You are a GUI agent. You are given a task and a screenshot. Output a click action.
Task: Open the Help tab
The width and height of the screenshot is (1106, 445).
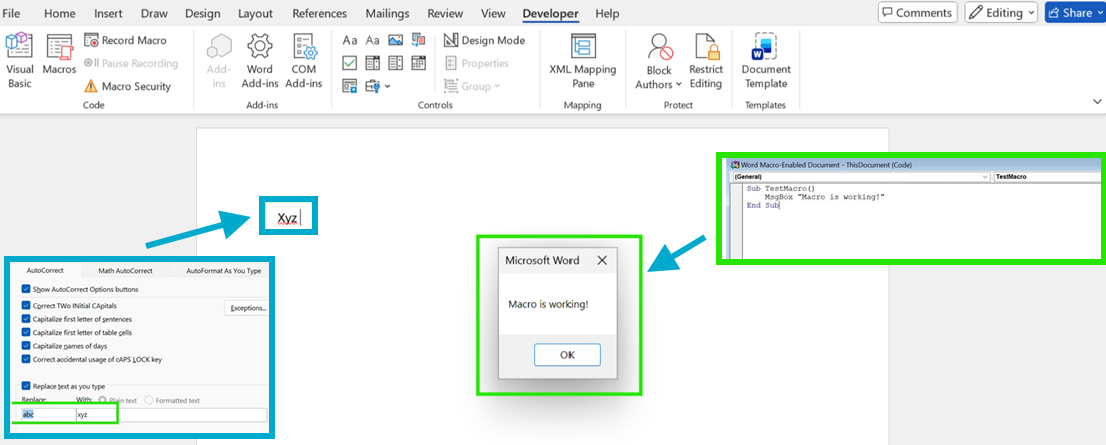(607, 13)
